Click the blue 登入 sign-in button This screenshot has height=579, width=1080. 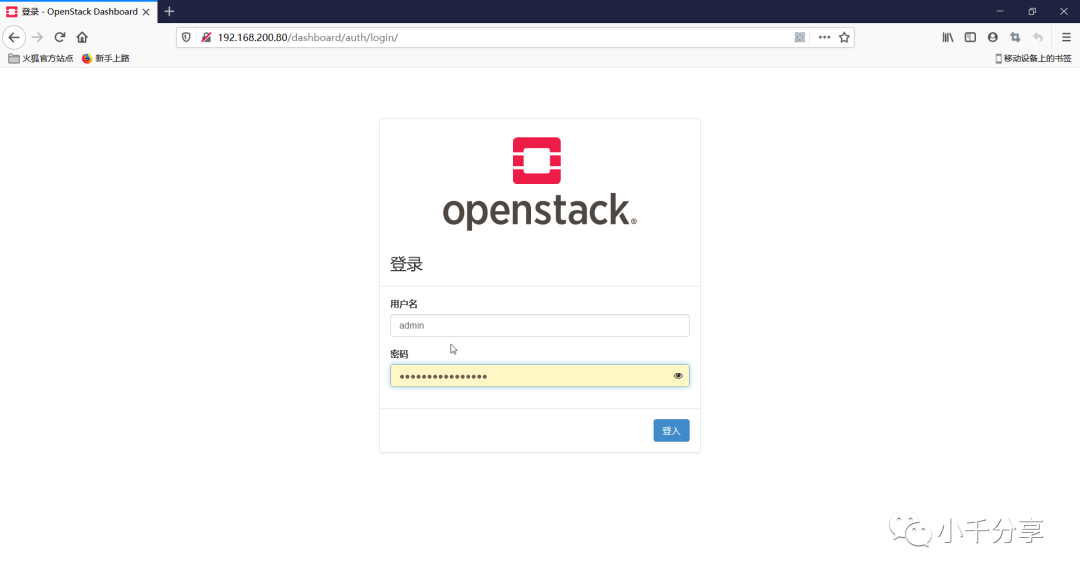tap(671, 431)
